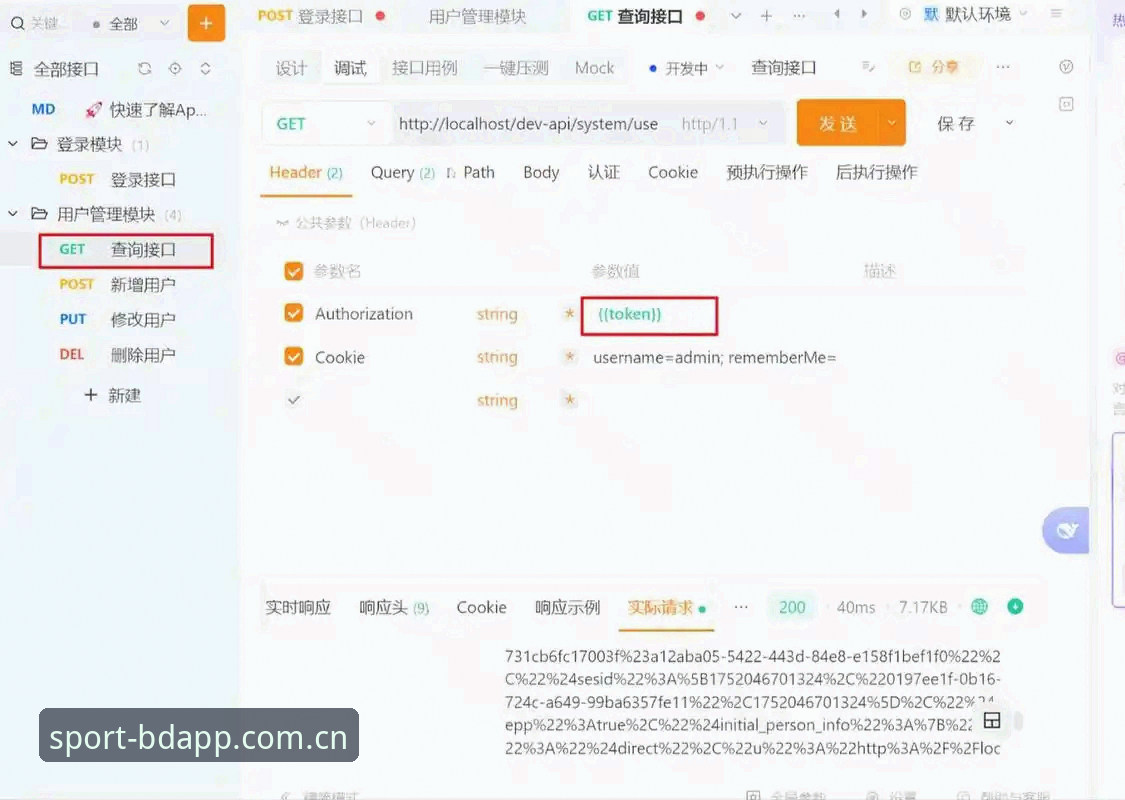Open the GET method dropdown
Image resolution: width=1125 pixels, height=800 pixels.
click(x=326, y=124)
